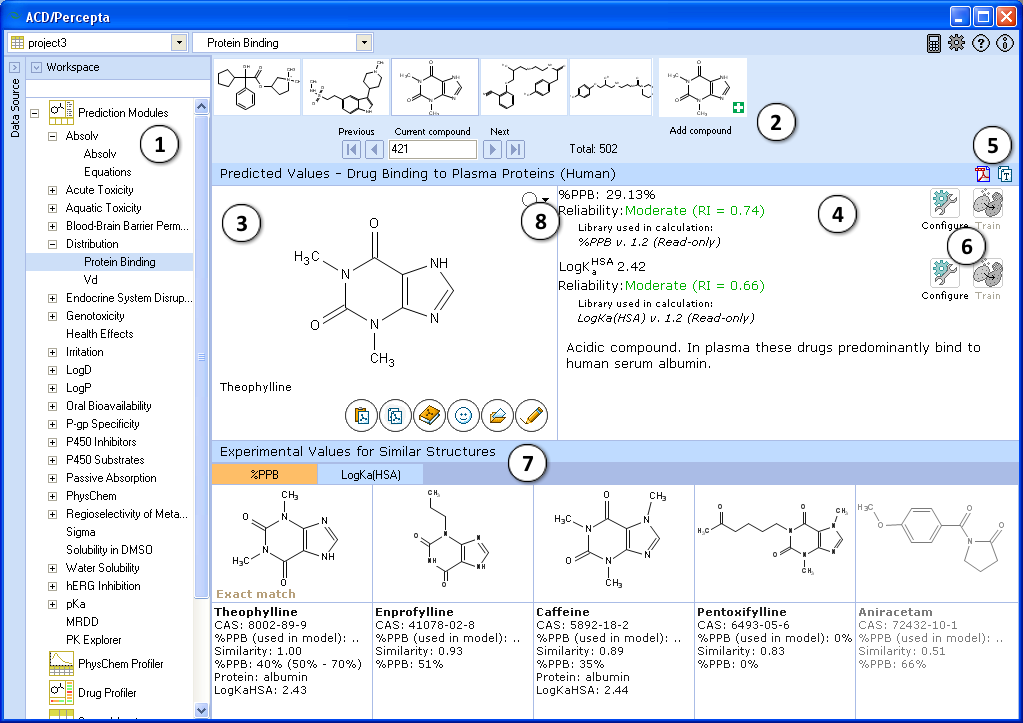Select Vd under Distribution
The width and height of the screenshot is (1023, 723).
coord(91,280)
